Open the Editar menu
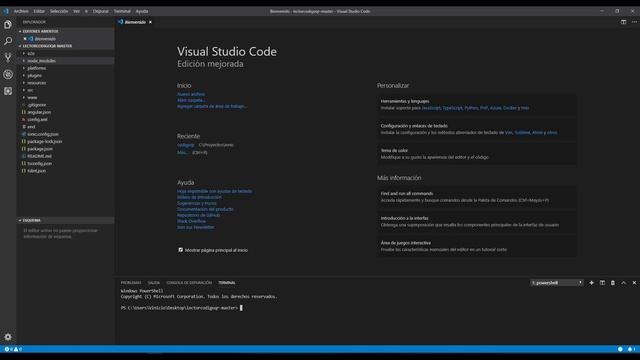The image size is (640, 360). [x=39, y=11]
